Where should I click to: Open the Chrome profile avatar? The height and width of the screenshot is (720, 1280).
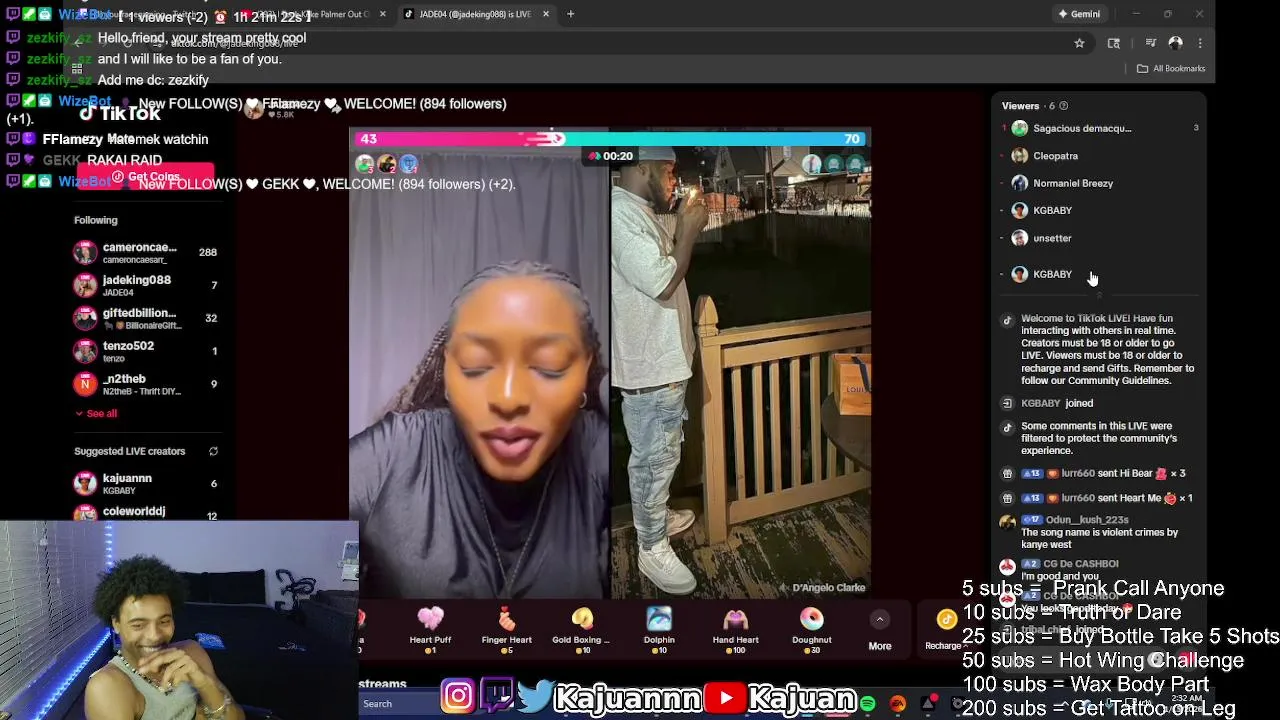pyautogui.click(x=1176, y=43)
